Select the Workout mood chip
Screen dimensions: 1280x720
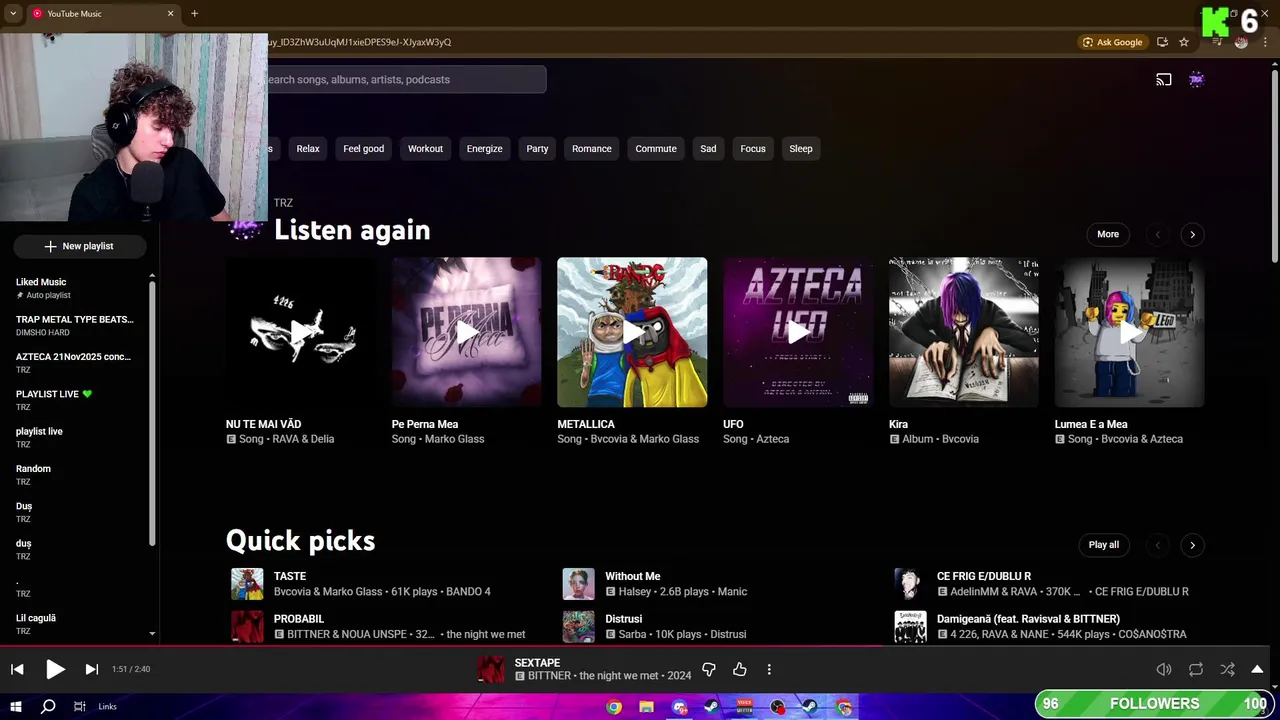[x=425, y=149]
